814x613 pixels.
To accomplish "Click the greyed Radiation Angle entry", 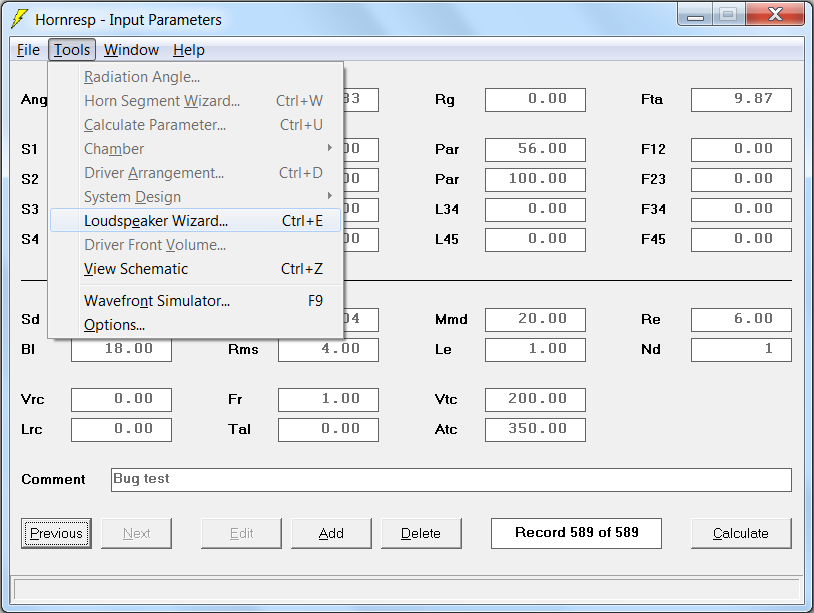I will [x=195, y=77].
